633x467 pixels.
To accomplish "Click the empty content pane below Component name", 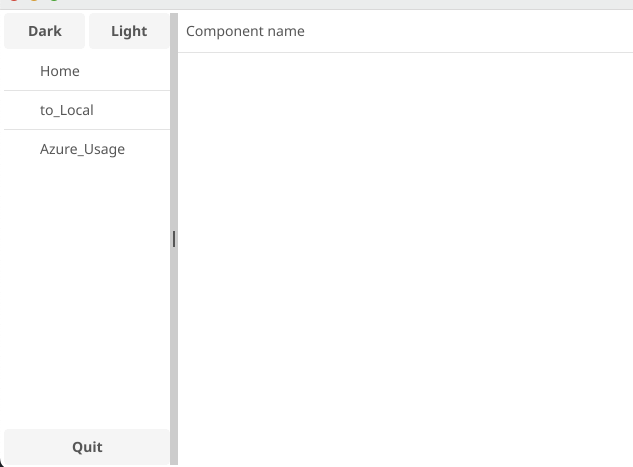I will (x=405, y=258).
